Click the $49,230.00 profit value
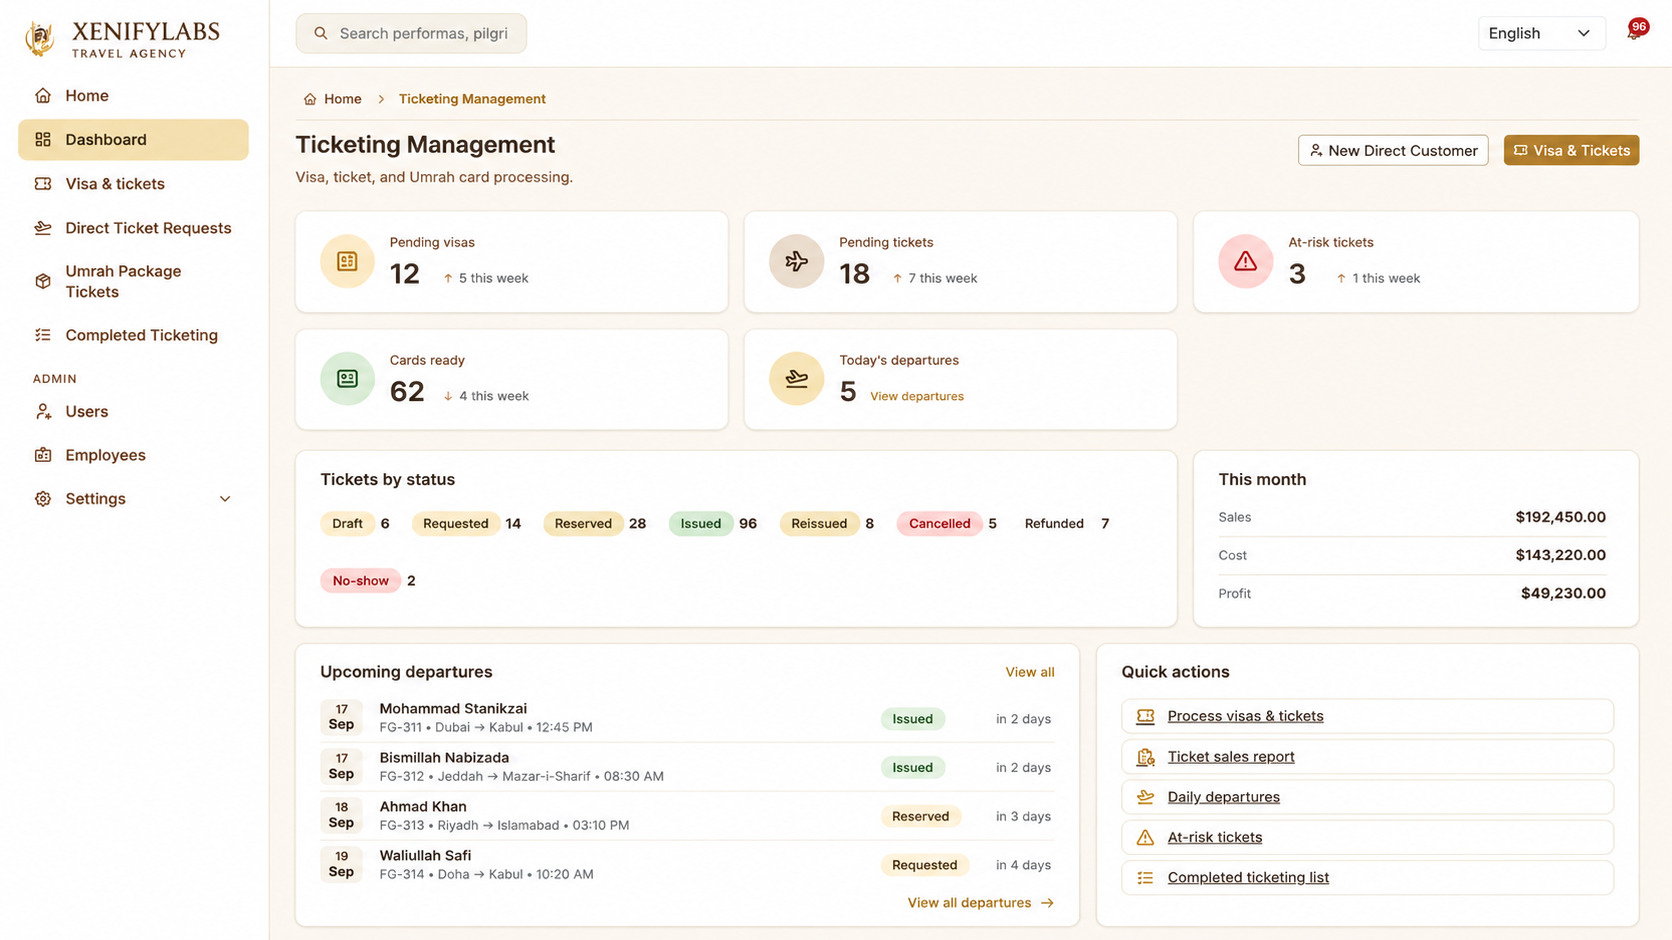The width and height of the screenshot is (1672, 940). (1563, 594)
